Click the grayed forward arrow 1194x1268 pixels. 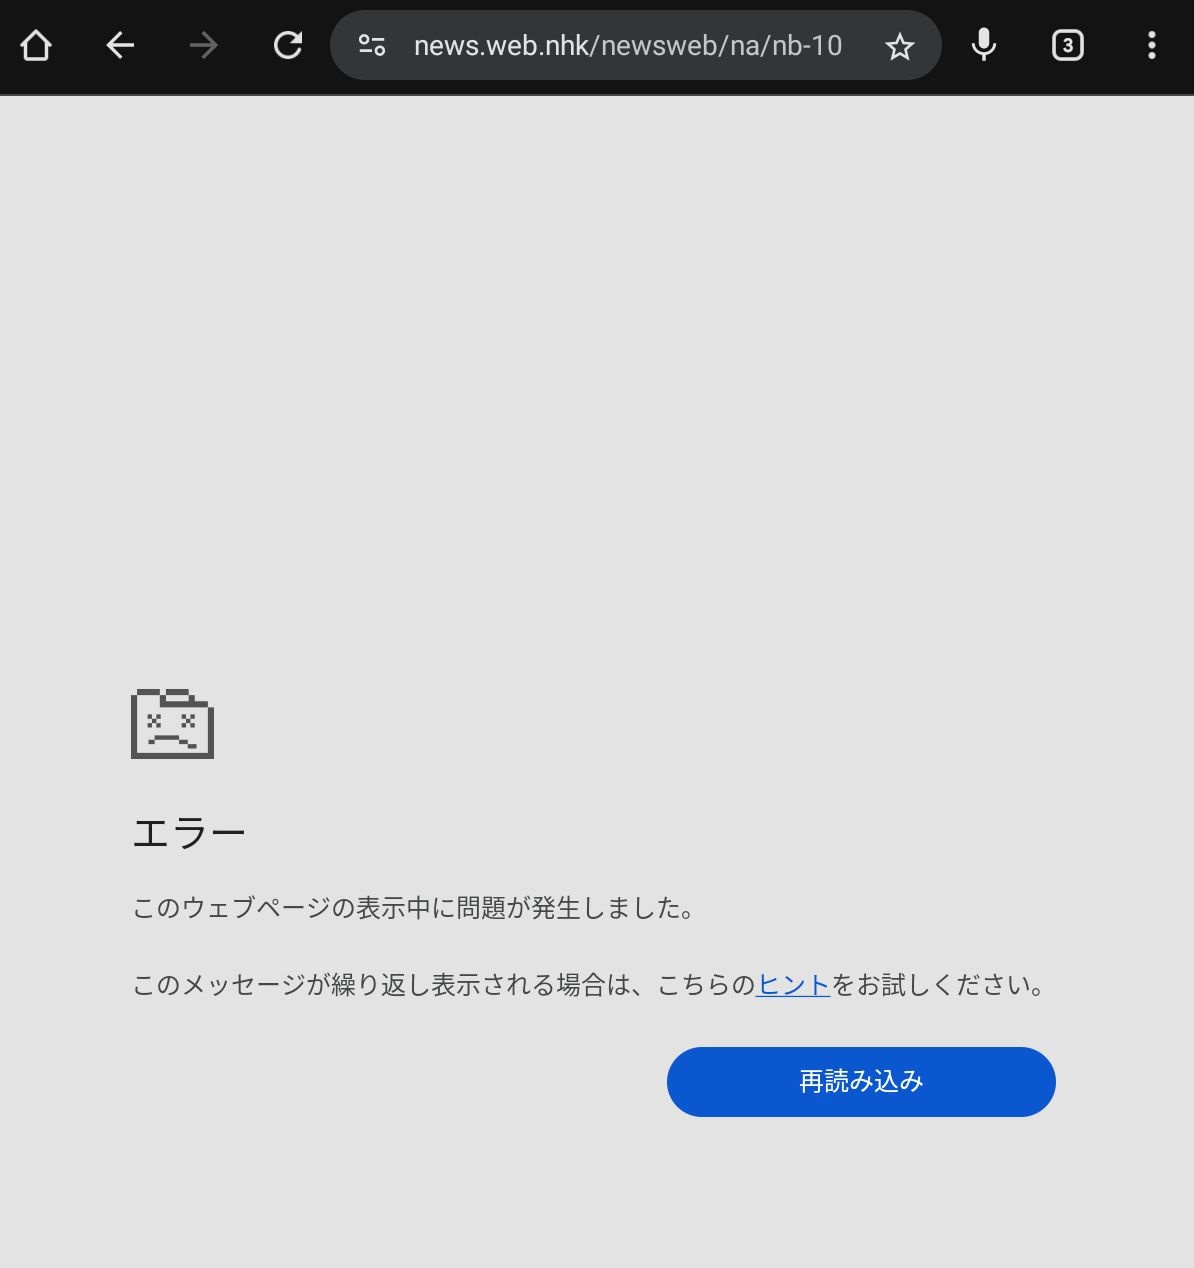[204, 45]
